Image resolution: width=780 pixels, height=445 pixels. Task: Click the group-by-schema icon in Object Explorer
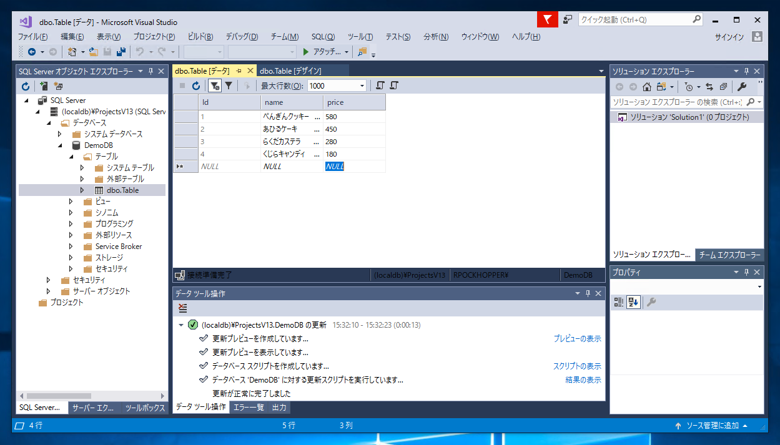[x=58, y=87]
